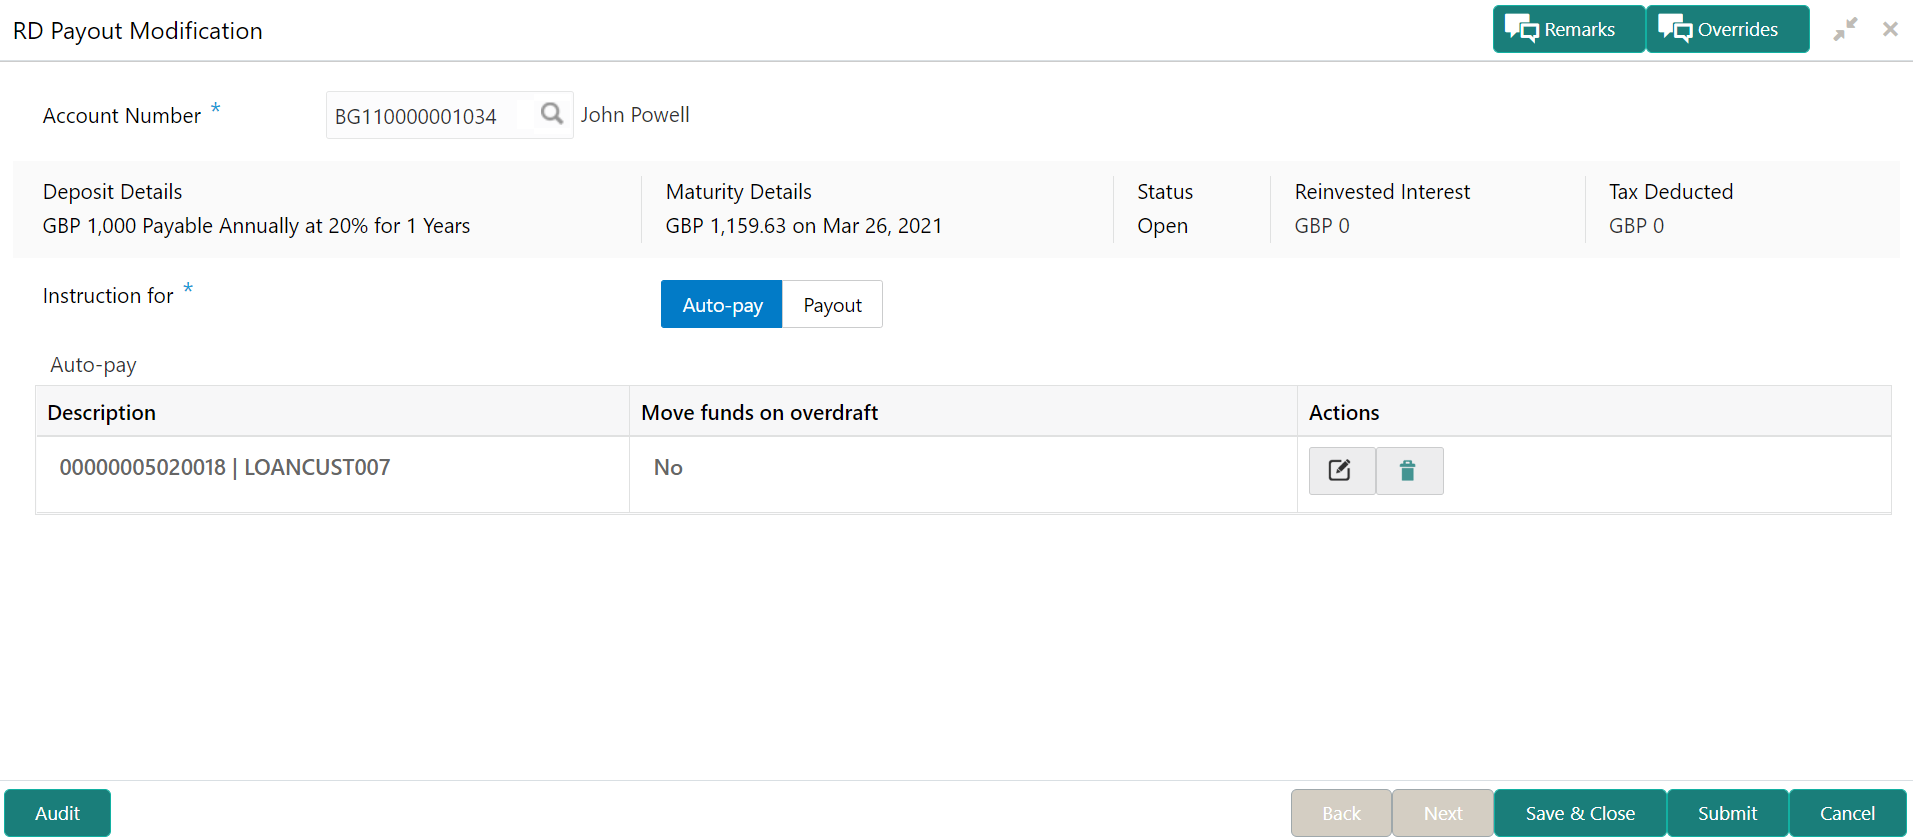Image resolution: width=1913 pixels, height=838 pixels.
Task: Minimize the RD Payout Modification window
Action: coord(1845,30)
